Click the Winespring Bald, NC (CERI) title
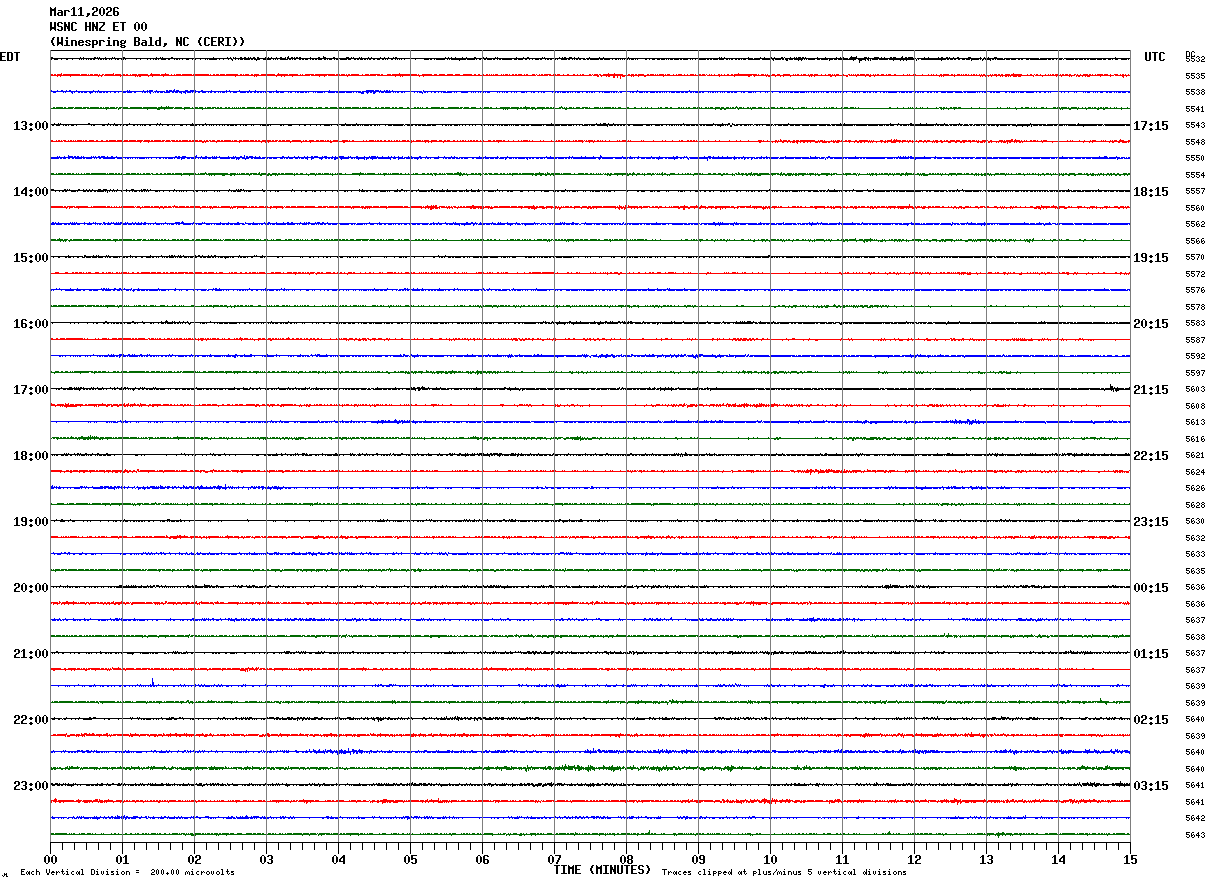 (x=147, y=42)
